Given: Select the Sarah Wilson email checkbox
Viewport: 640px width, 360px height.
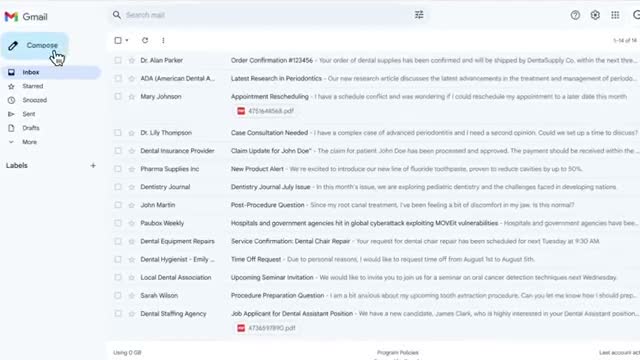Looking at the screenshot, I should [x=118, y=296].
